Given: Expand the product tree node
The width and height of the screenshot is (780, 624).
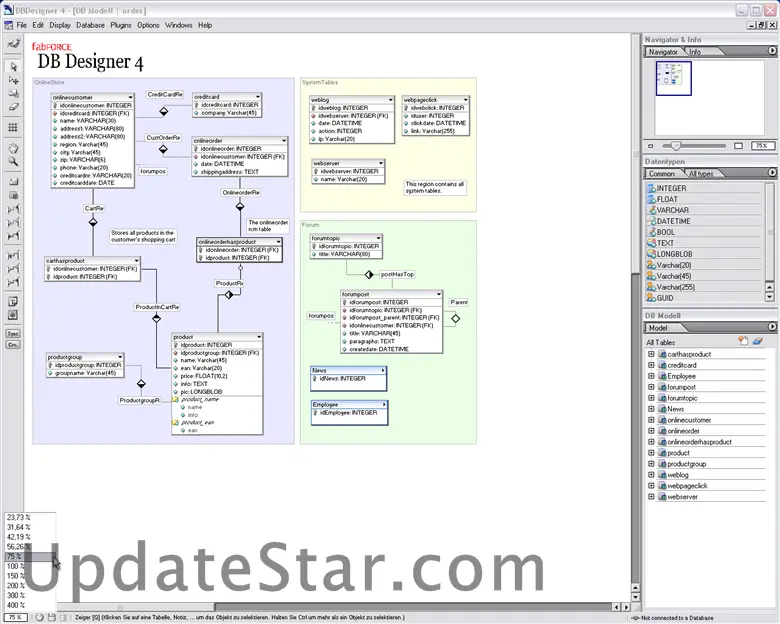Looking at the screenshot, I should coord(651,453).
